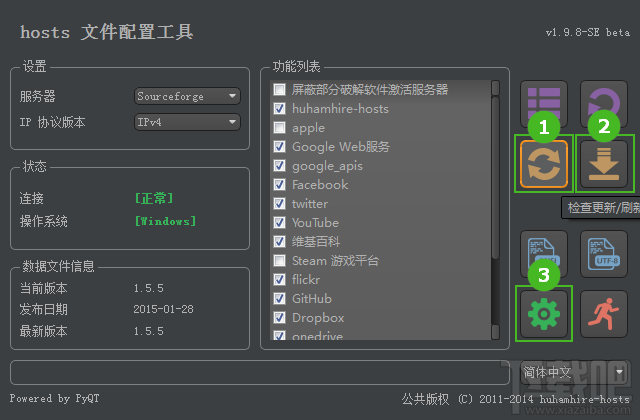Toggle the YouTube checkbox
Image resolution: width=640 pixels, height=420 pixels.
coord(279,223)
